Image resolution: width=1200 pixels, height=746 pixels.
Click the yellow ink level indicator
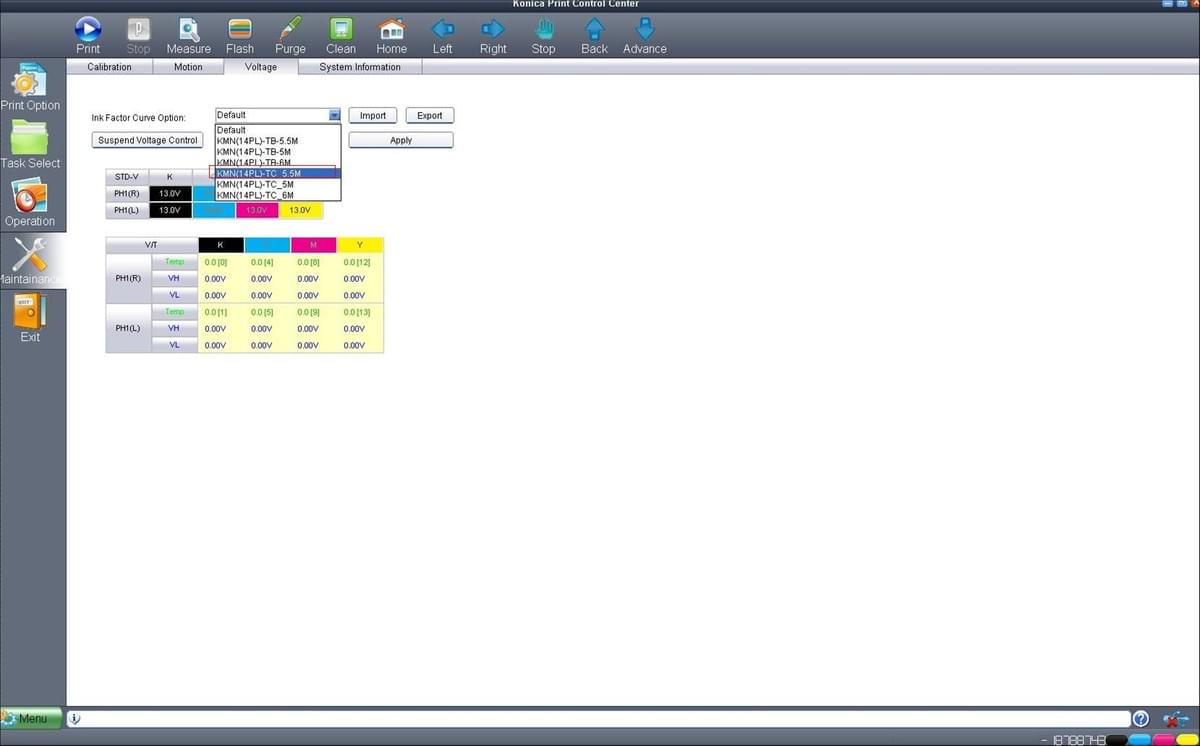tap(1188, 739)
